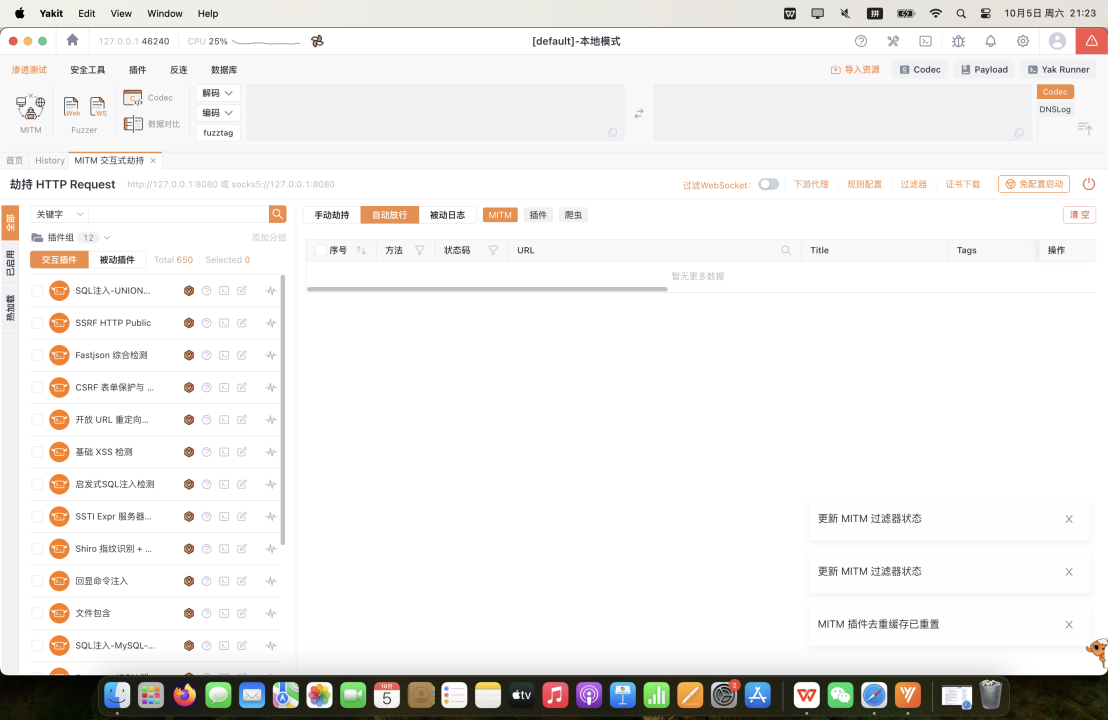Viewport: 1108px width, 720px height.
Task: Switch to the History tab
Action: pos(49,160)
